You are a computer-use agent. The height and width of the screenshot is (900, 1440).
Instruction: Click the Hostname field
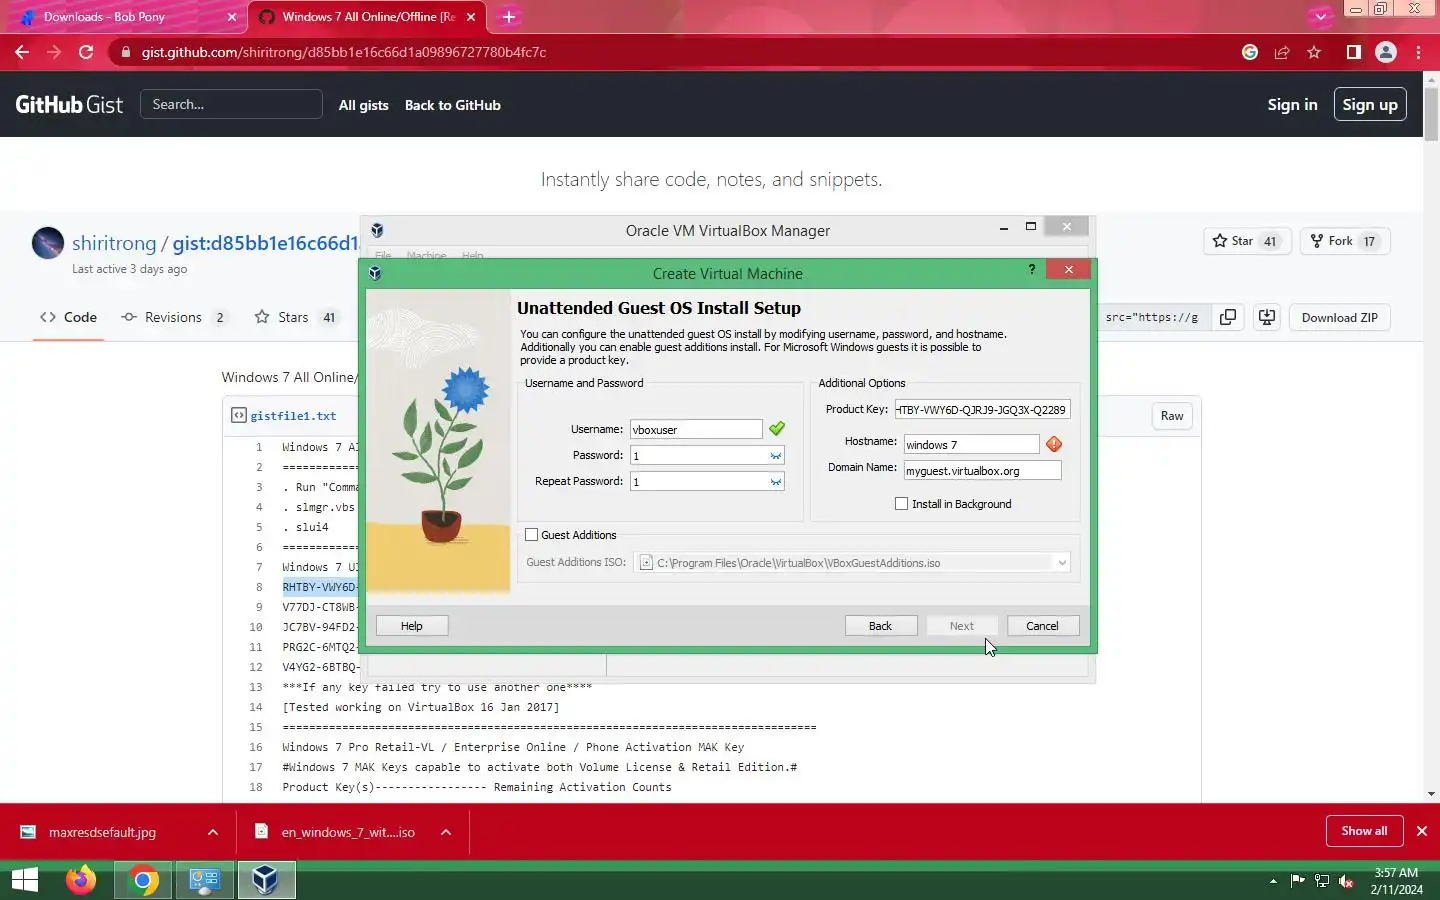(971, 444)
